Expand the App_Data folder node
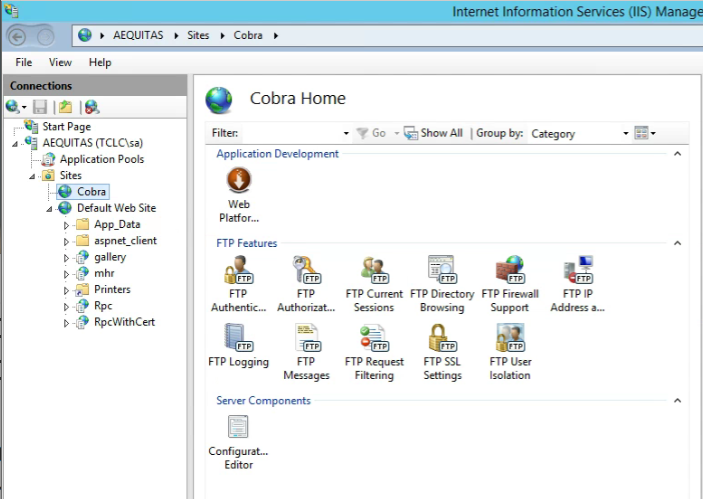This screenshot has height=499, width=703. click(x=66, y=225)
